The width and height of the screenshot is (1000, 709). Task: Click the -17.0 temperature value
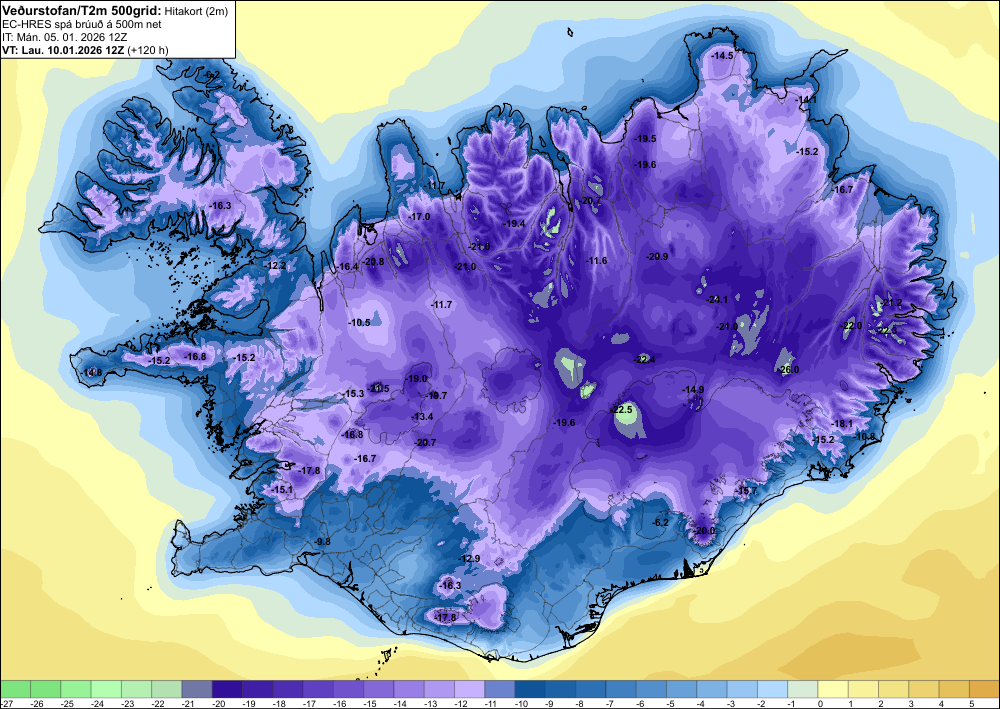click(x=419, y=217)
